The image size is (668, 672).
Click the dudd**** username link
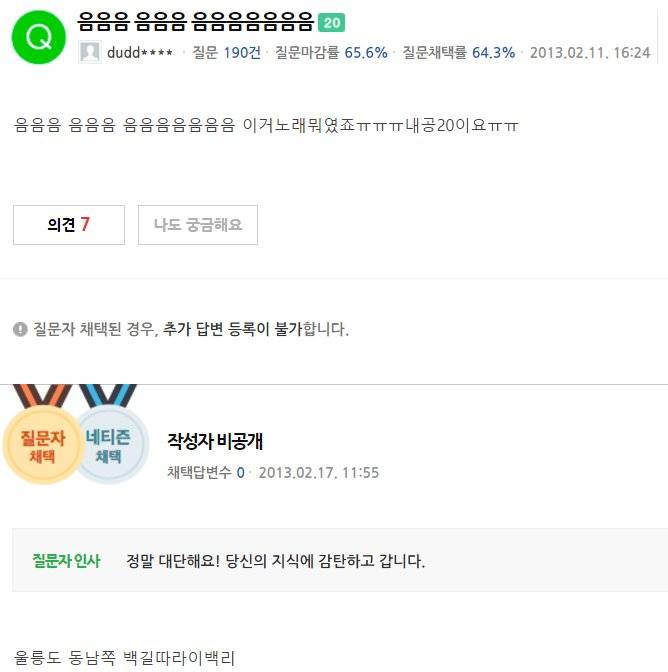pos(140,53)
